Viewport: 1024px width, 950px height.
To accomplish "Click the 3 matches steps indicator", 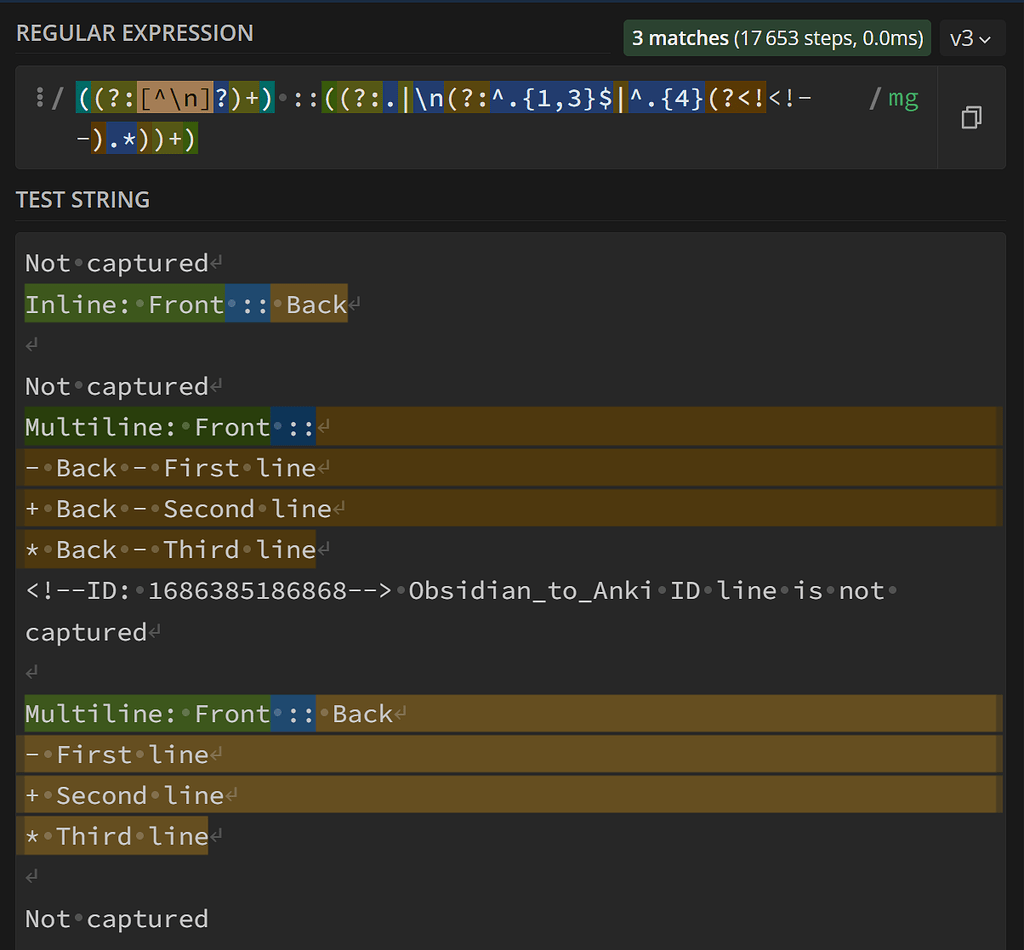I will pyautogui.click(x=776, y=37).
